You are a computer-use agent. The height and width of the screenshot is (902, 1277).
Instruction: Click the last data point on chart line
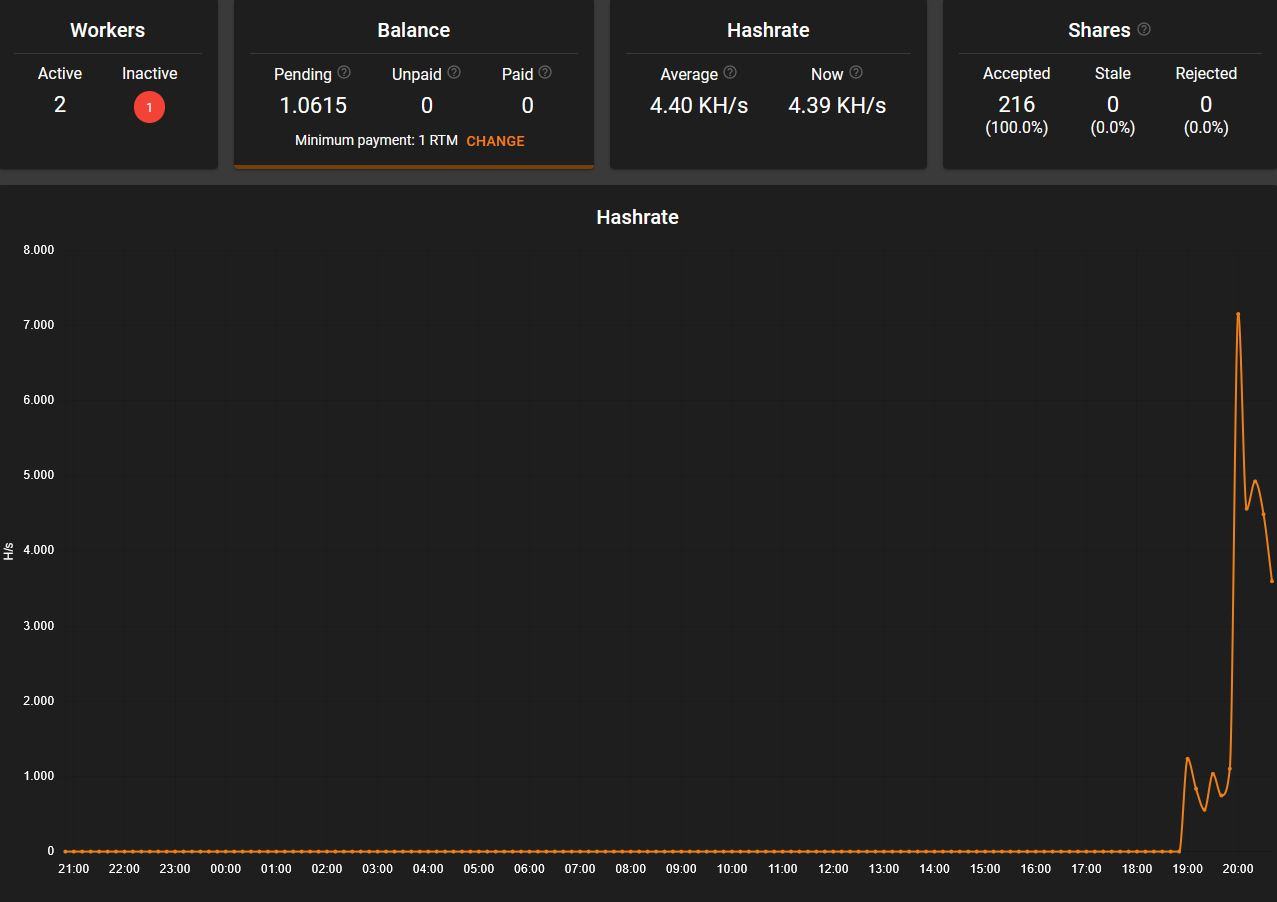pos(1271,580)
